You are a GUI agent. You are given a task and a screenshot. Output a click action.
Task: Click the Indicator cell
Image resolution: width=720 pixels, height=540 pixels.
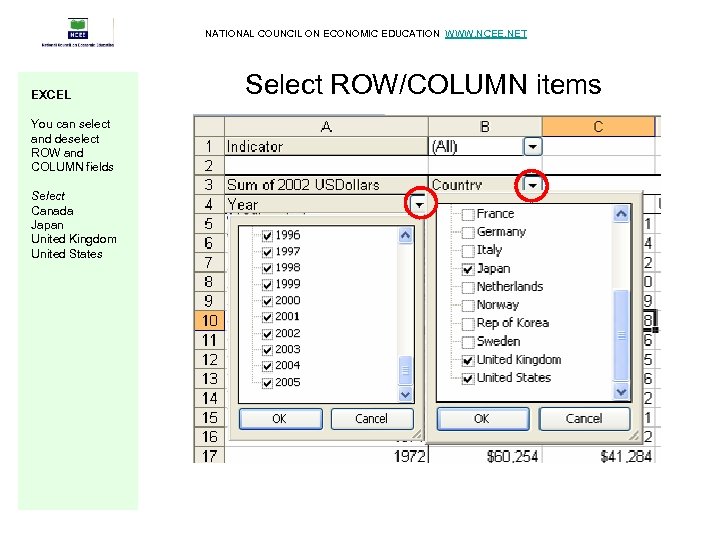(326, 146)
